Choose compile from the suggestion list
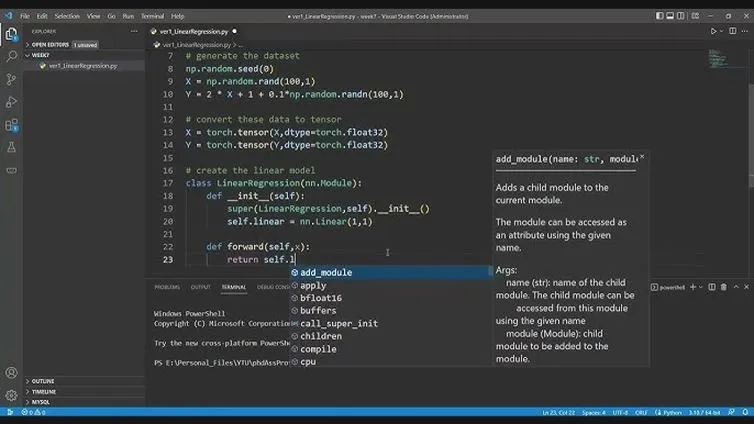The width and height of the screenshot is (754, 424). 391,349
